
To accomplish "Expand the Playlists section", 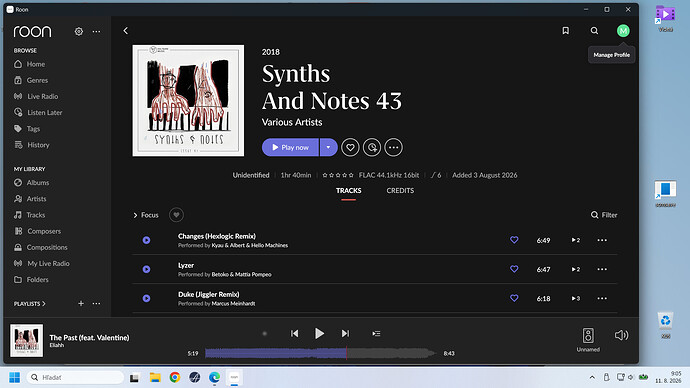I will (29, 304).
